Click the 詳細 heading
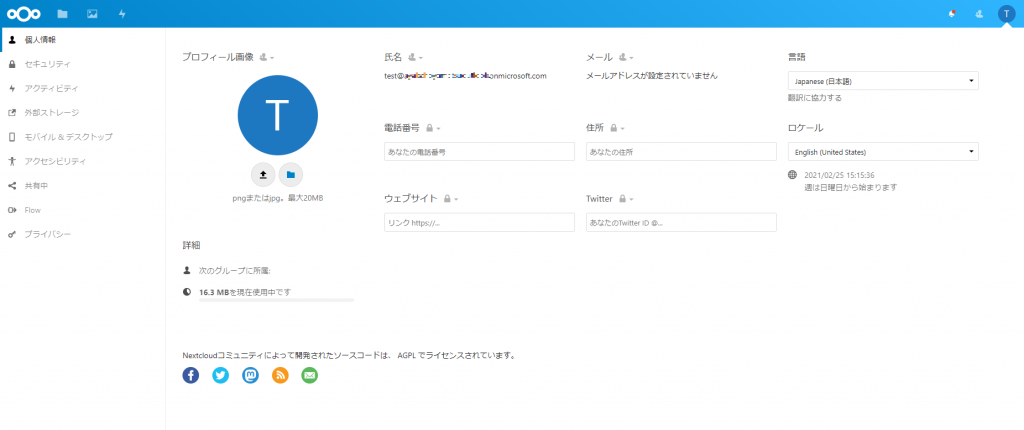 pos(191,246)
